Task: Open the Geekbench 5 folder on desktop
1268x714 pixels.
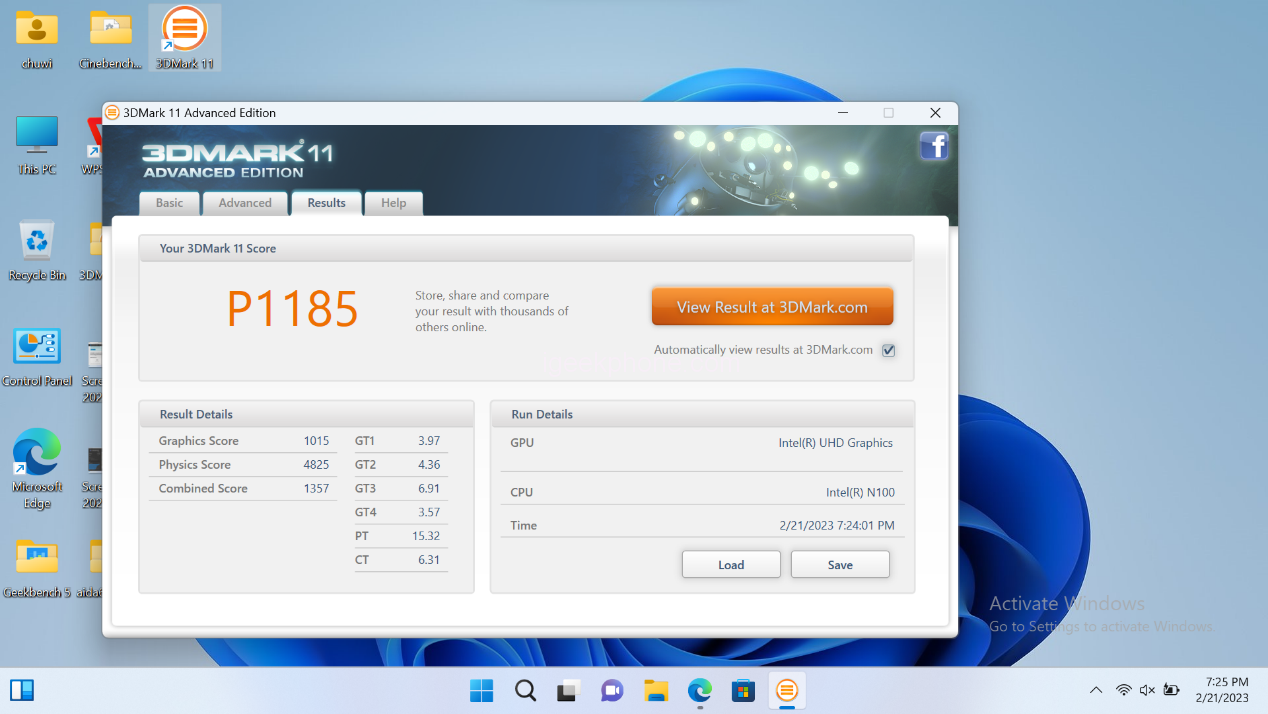Action: 37,566
